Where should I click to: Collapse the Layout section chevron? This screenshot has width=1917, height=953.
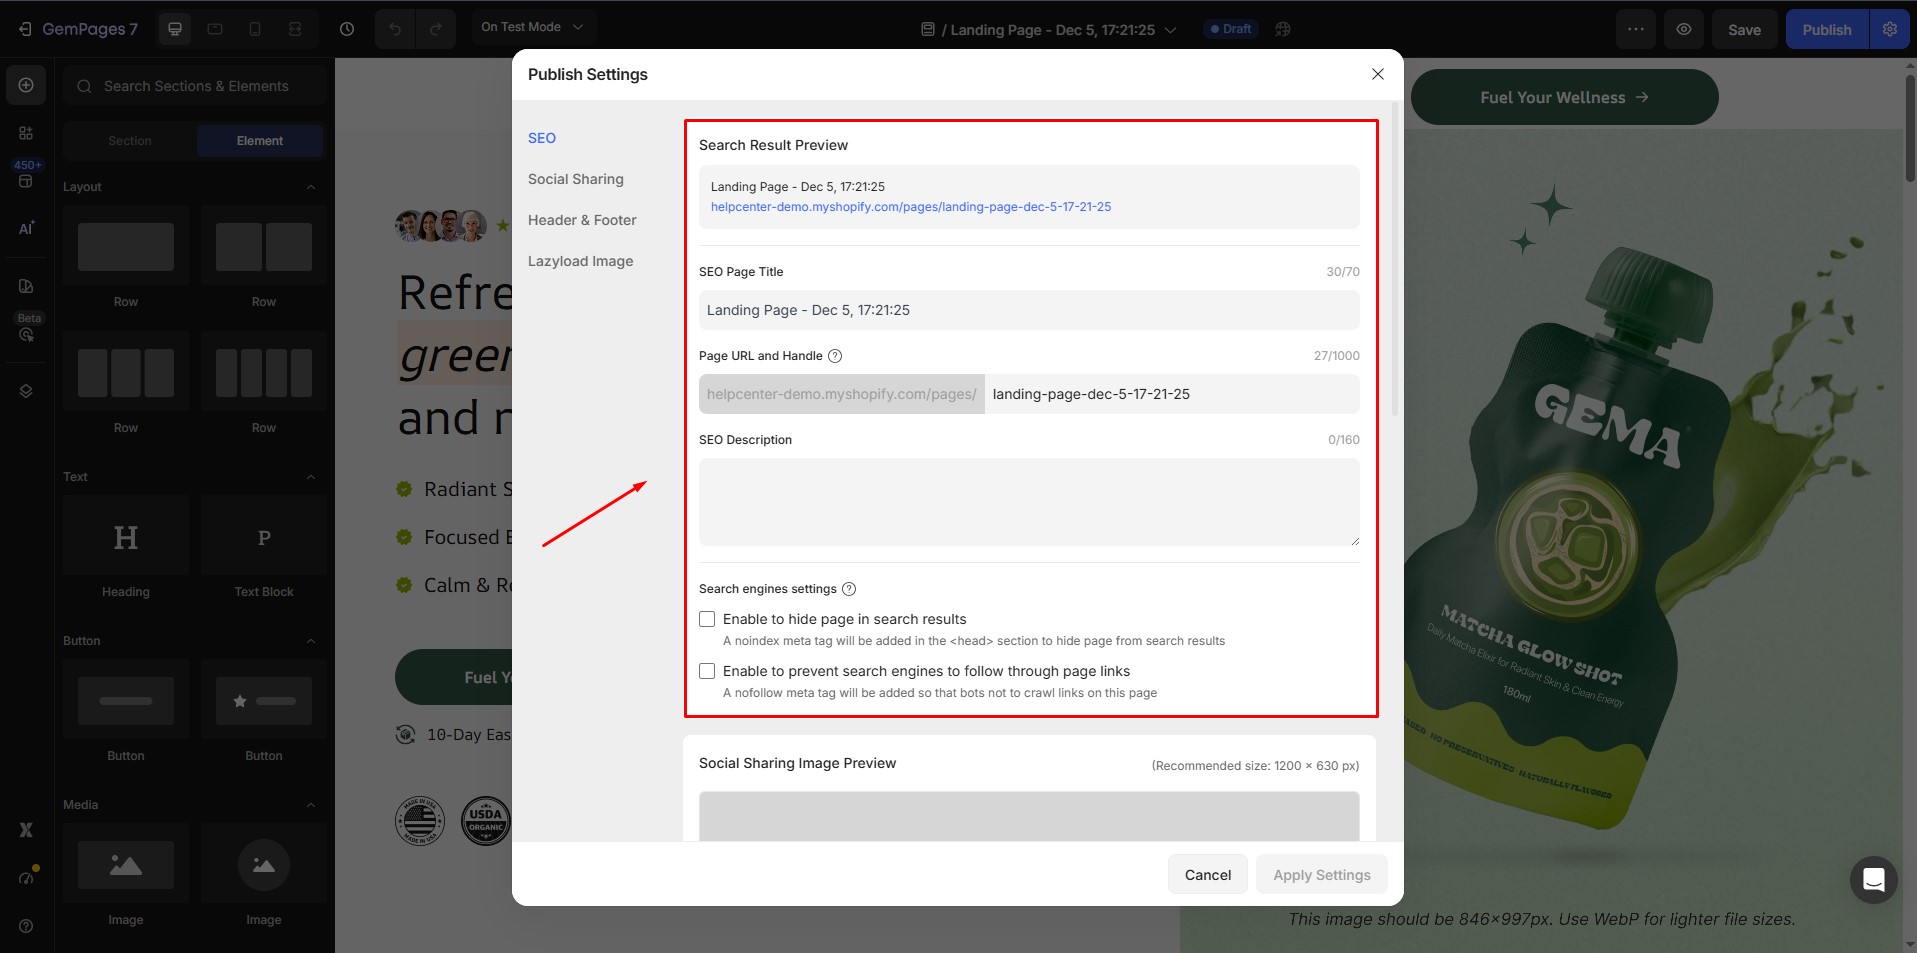(311, 187)
